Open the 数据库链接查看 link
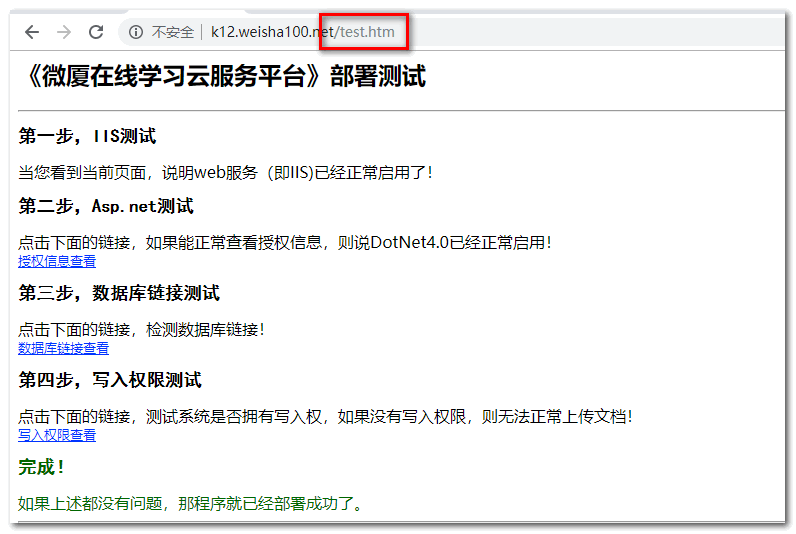The width and height of the screenshot is (796, 534). coord(63,348)
